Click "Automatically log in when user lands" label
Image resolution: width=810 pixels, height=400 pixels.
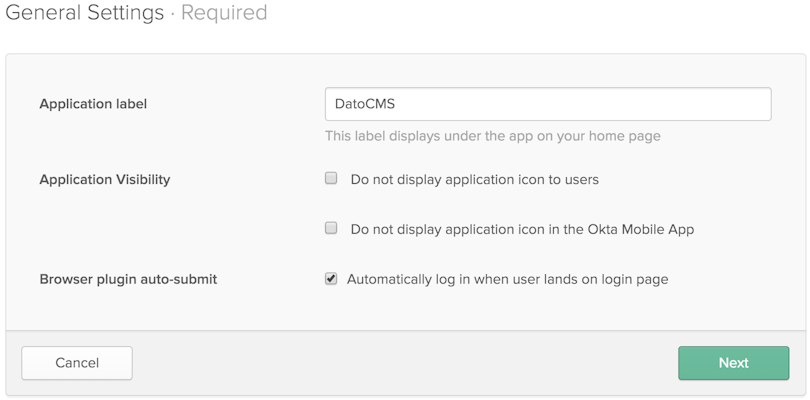point(507,280)
